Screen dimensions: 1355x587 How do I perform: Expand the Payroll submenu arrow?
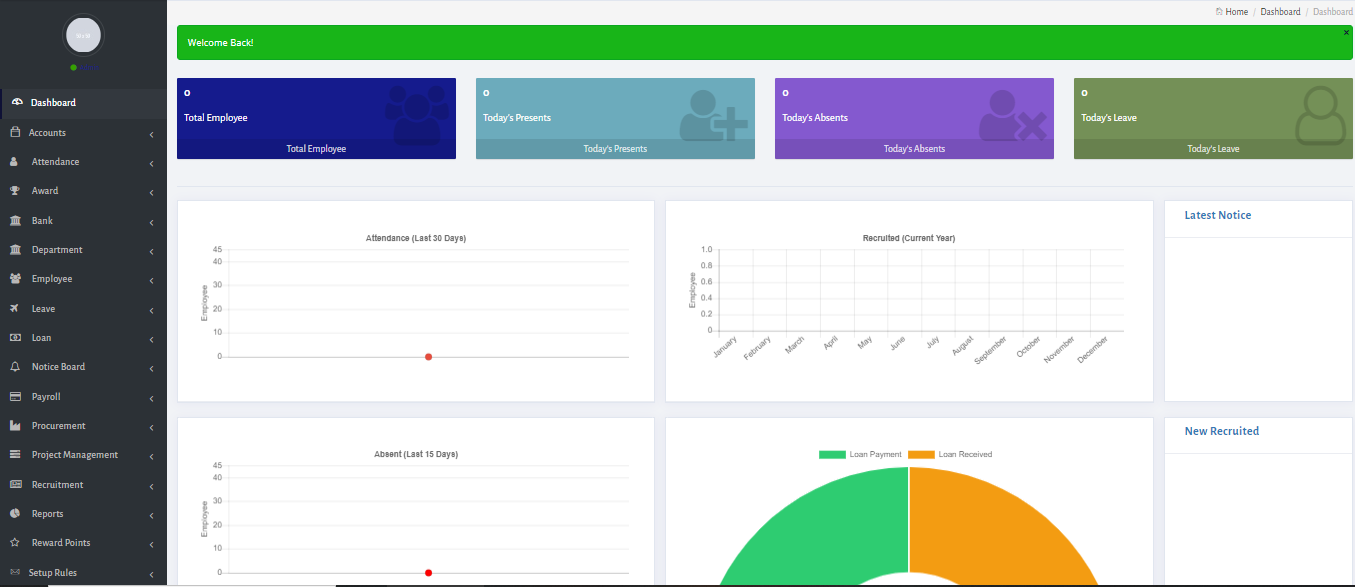pos(151,398)
